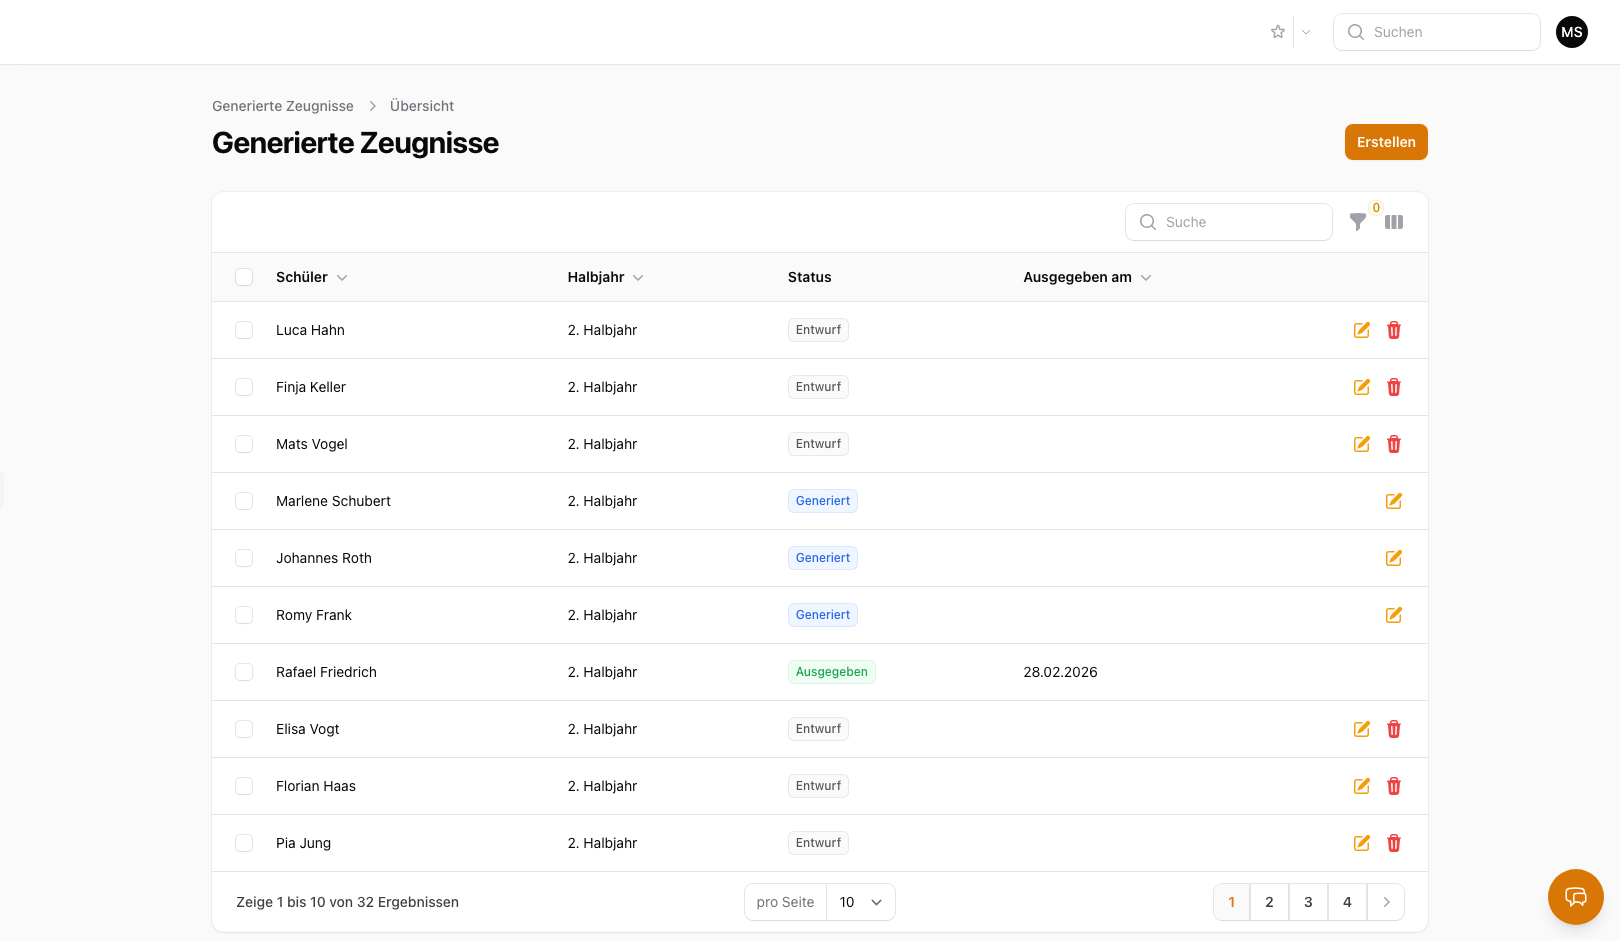
Task: Jump to page 3 of the results
Action: (1308, 901)
